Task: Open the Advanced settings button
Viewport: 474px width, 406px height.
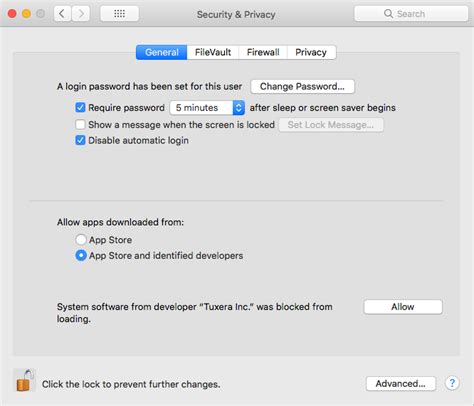Action: (401, 383)
